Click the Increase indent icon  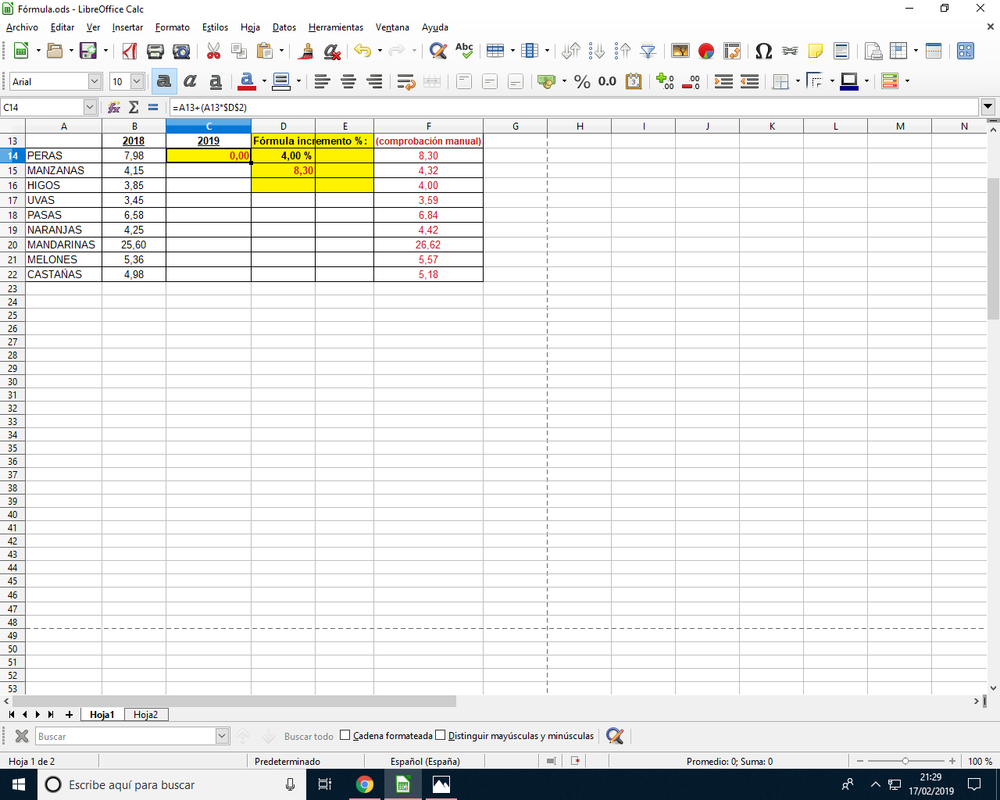723,81
